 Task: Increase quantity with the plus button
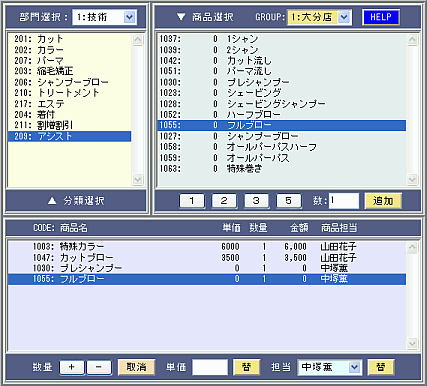click(72, 367)
